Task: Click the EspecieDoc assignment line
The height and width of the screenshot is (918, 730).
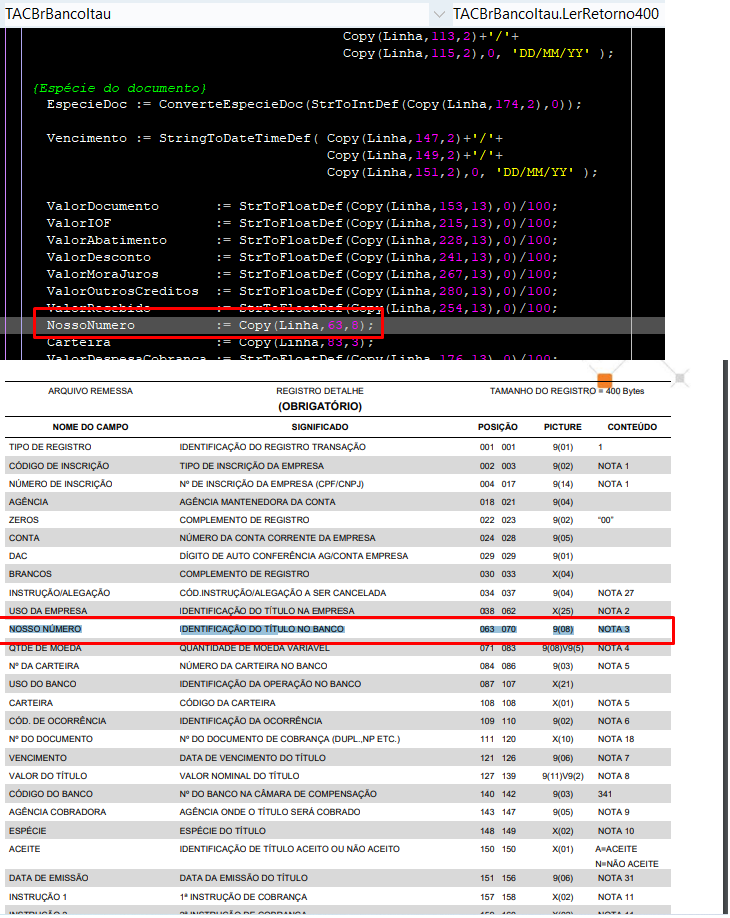Action: pos(314,105)
